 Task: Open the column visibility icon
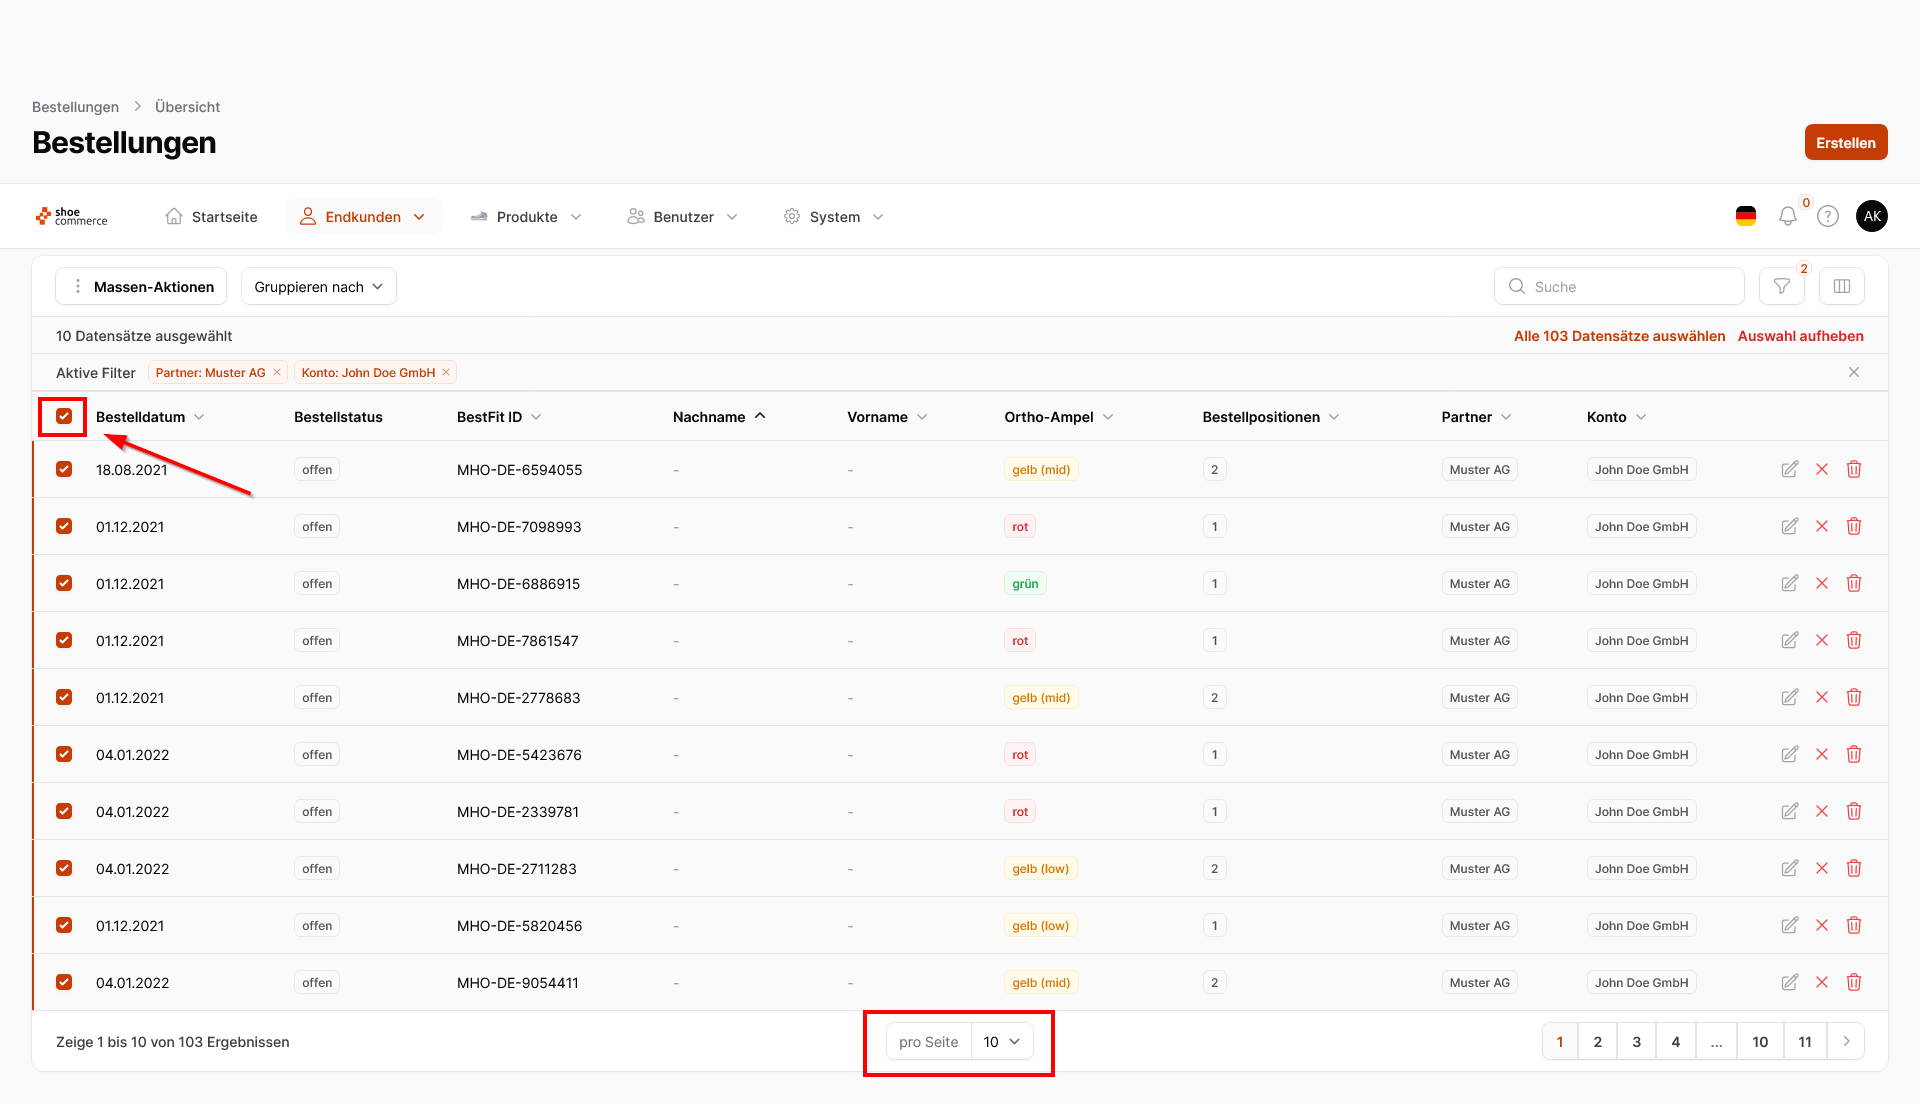(x=1841, y=287)
